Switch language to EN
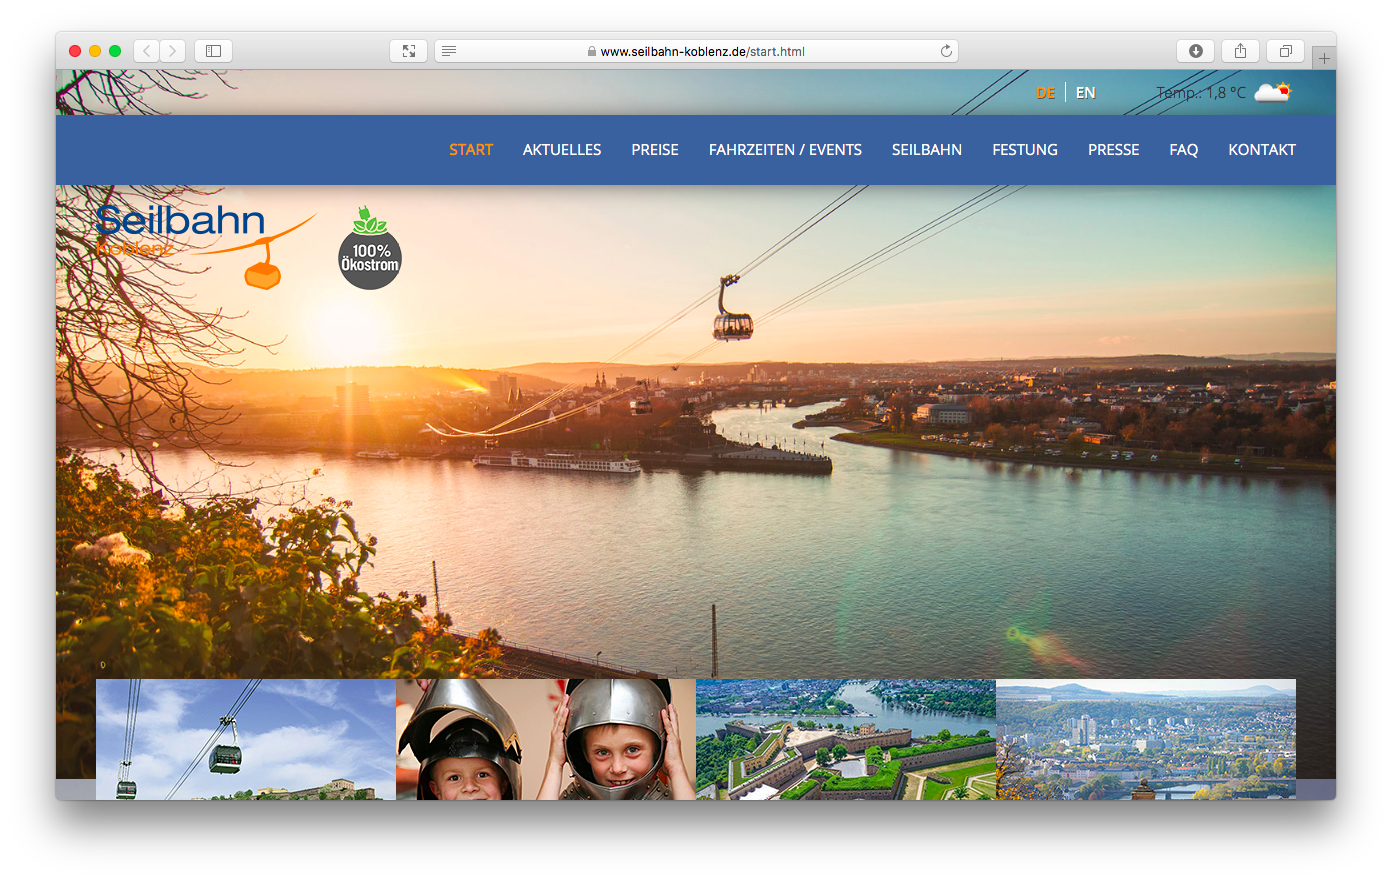Viewport: 1392px width, 880px height. point(1086,93)
